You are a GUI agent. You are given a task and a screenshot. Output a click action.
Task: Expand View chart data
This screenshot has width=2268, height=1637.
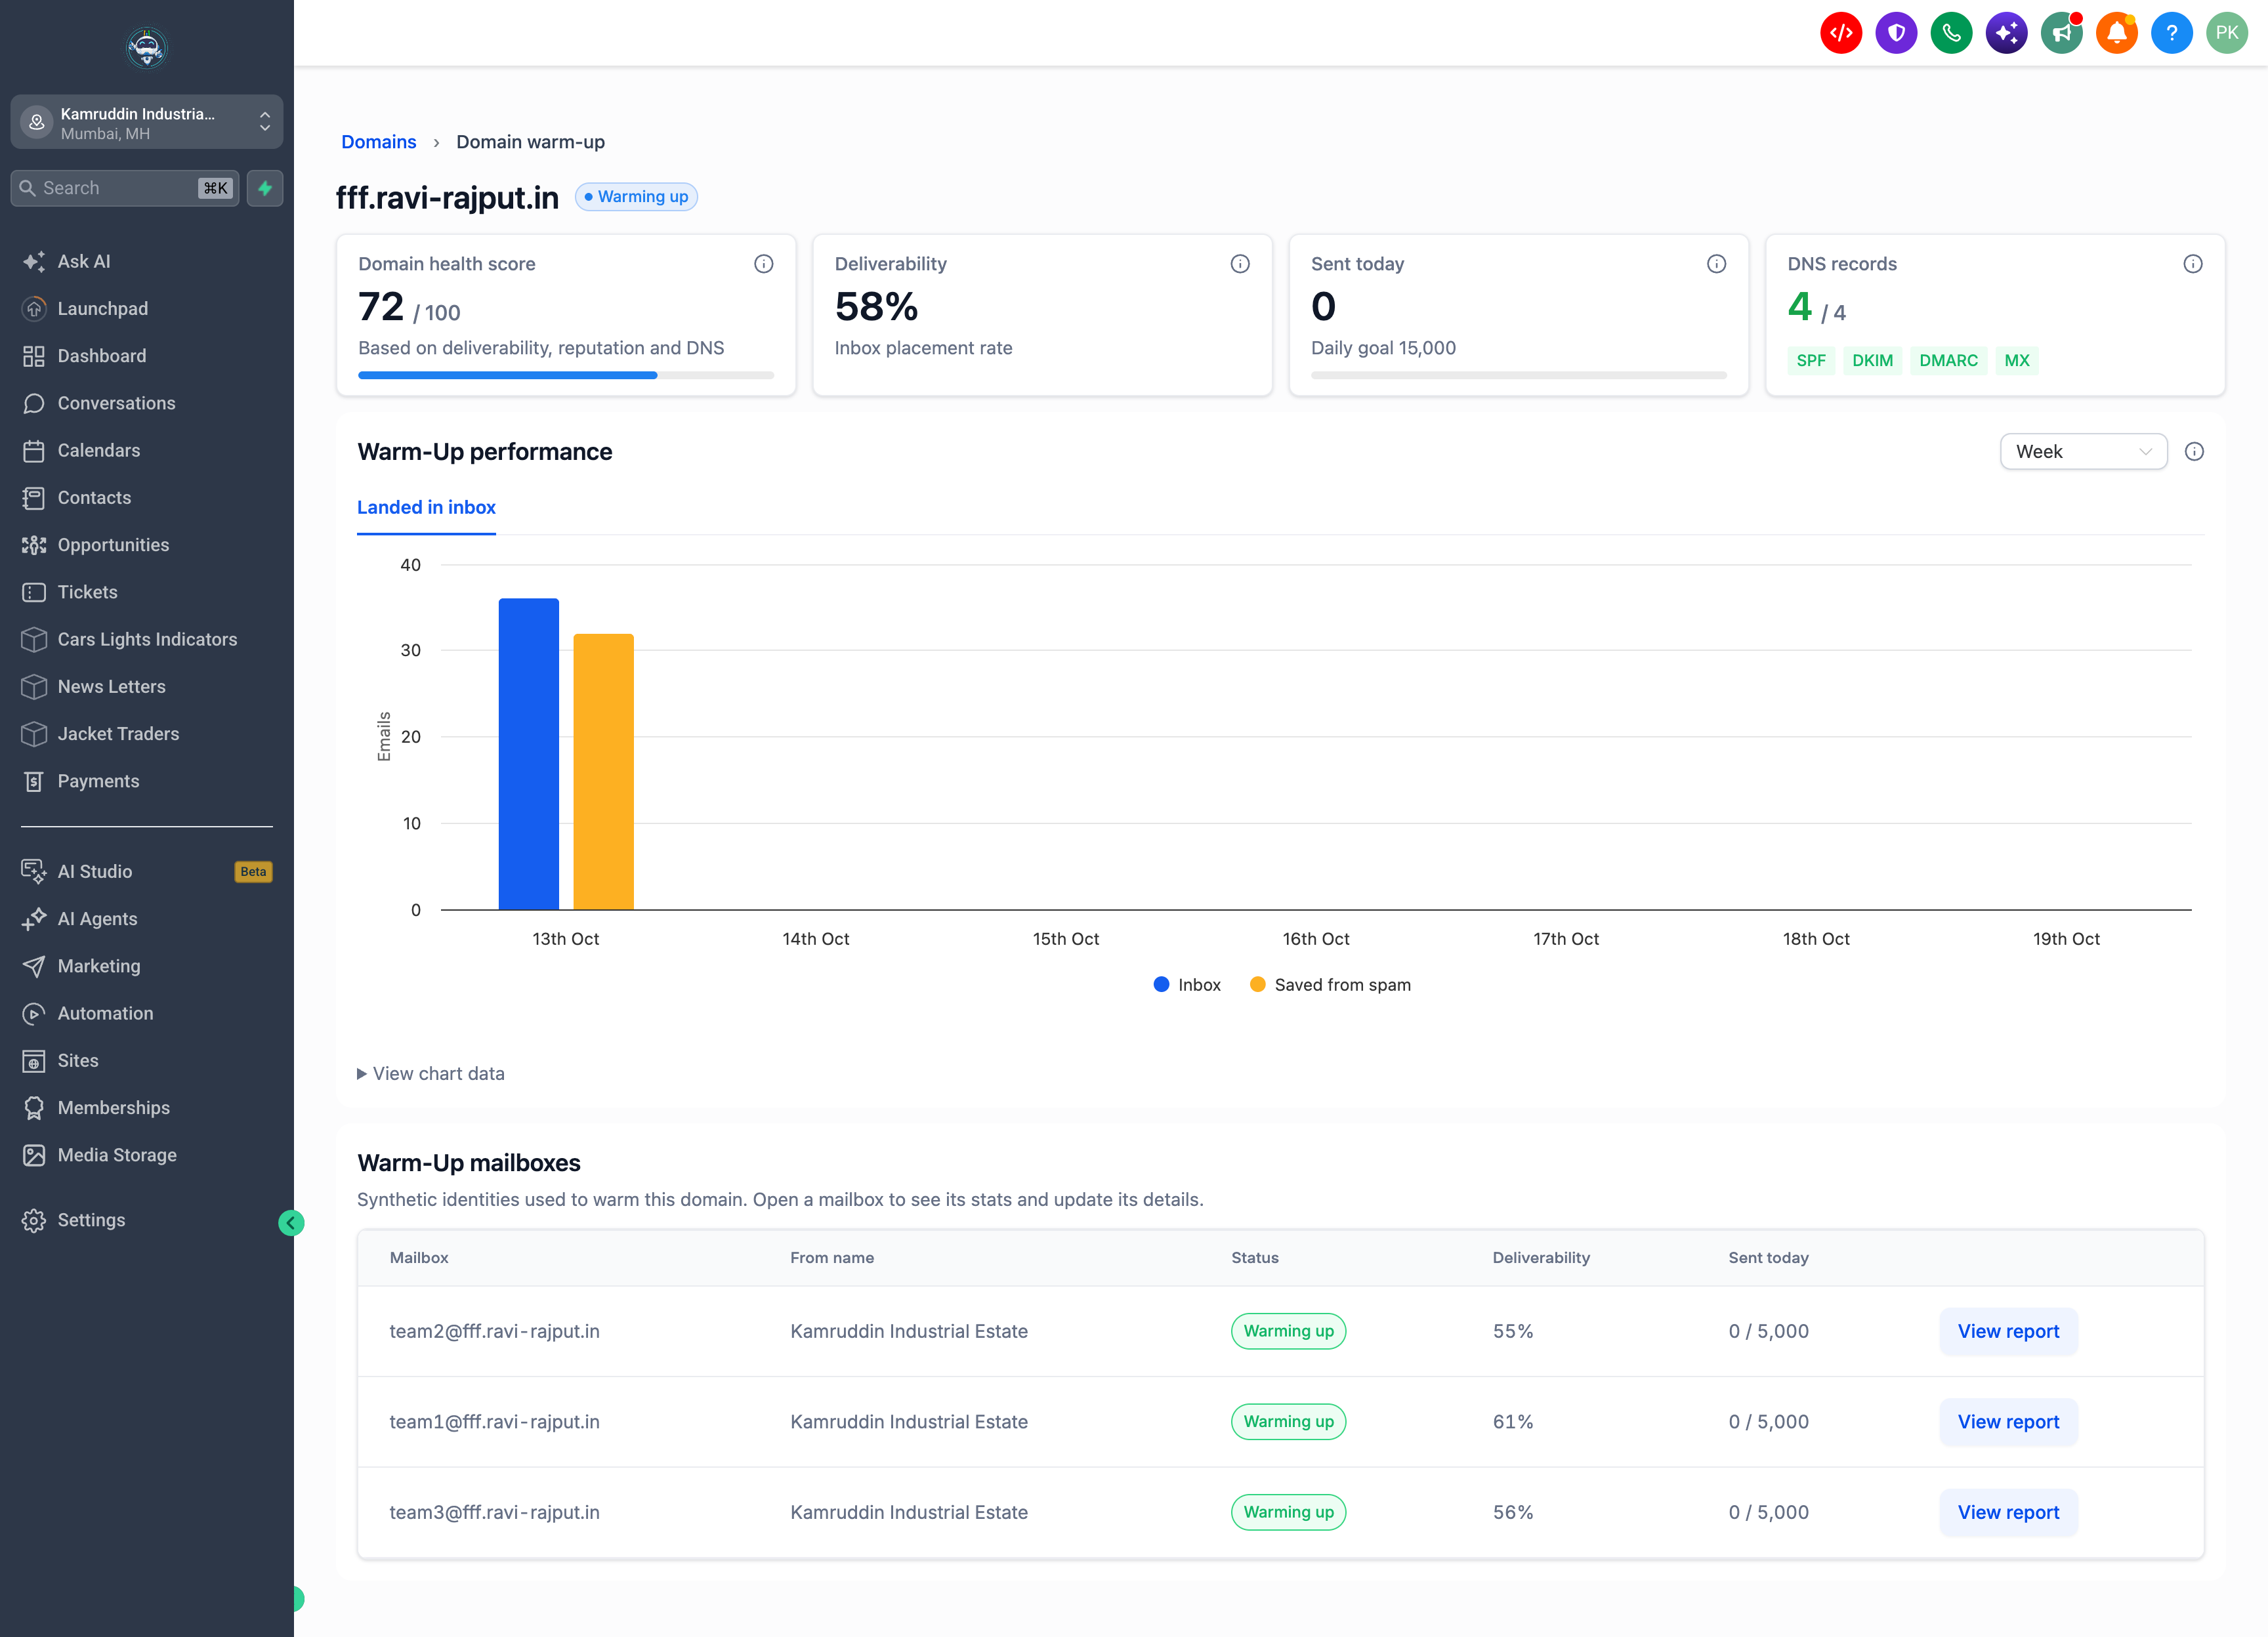coord(431,1073)
